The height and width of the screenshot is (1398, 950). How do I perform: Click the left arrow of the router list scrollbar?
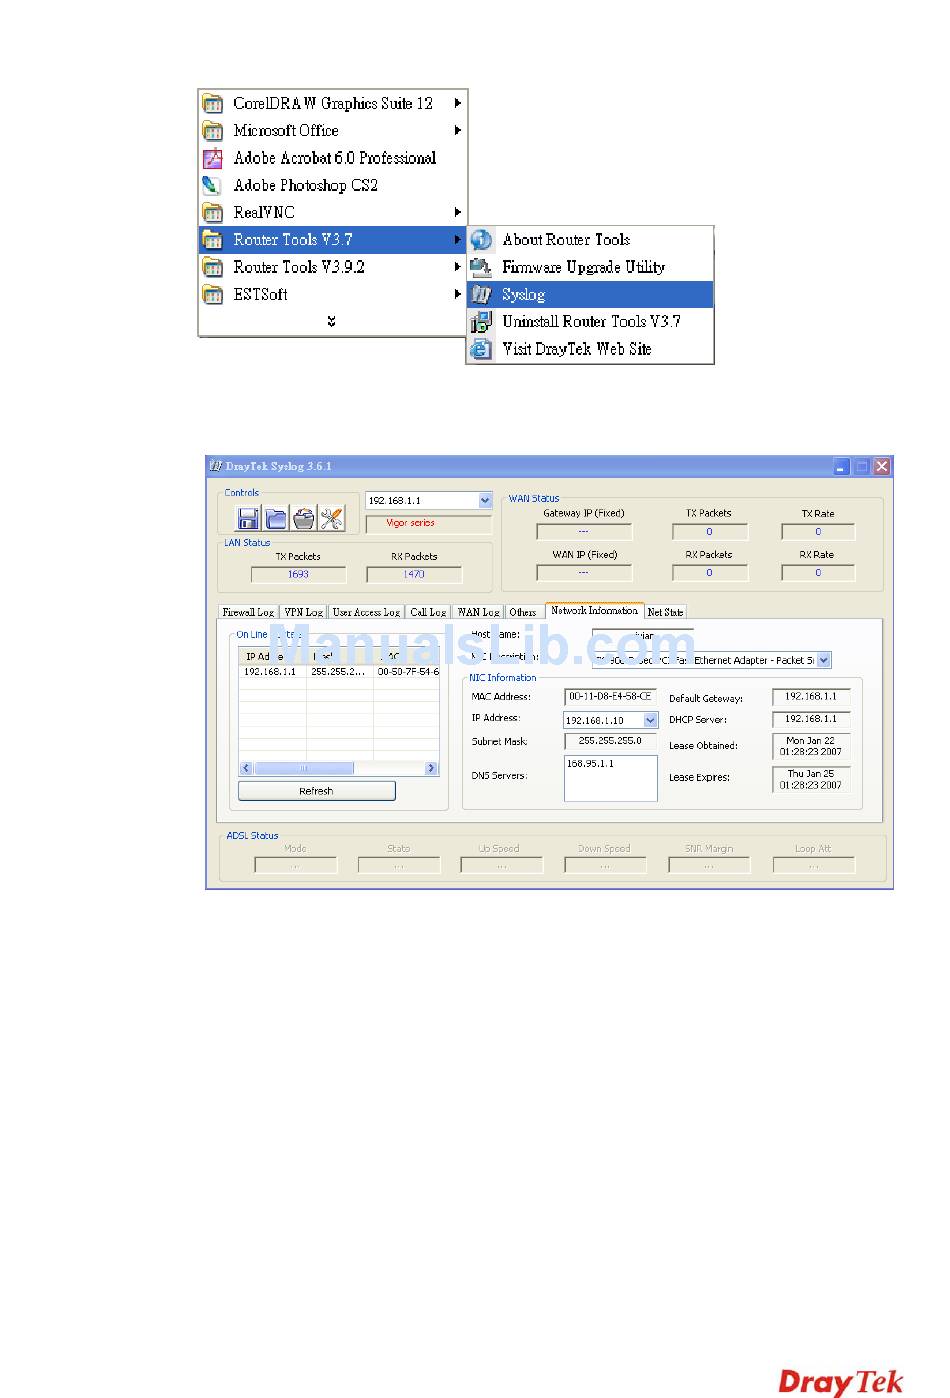pos(245,768)
